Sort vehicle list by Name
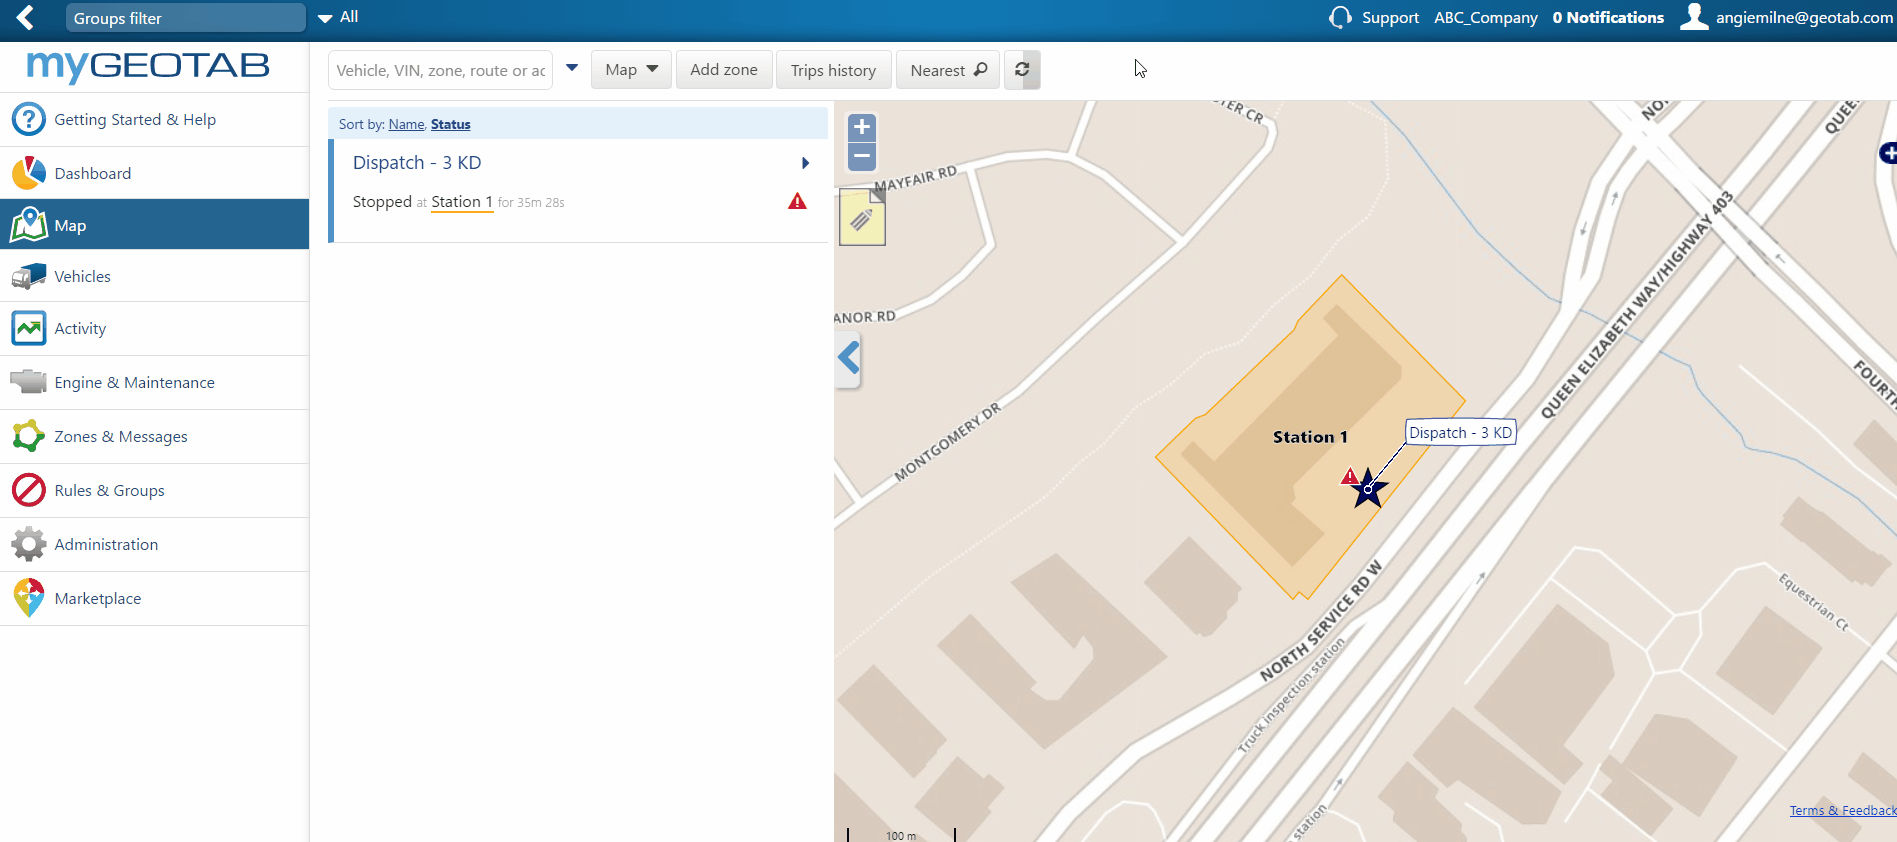The width and height of the screenshot is (1897, 842). (406, 124)
